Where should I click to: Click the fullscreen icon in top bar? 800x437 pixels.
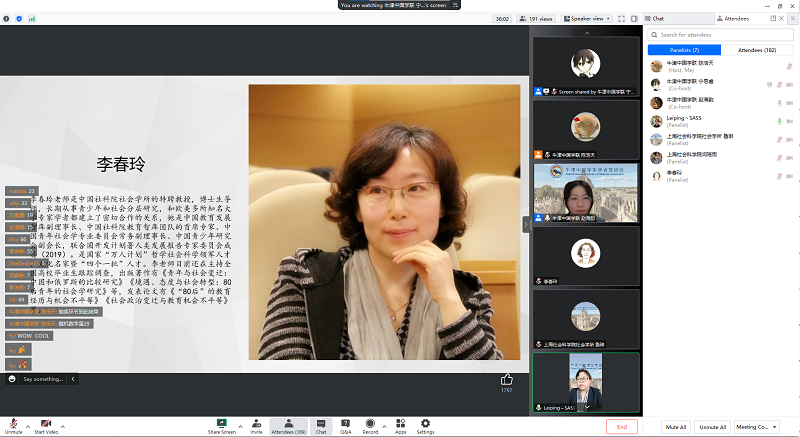coord(621,18)
